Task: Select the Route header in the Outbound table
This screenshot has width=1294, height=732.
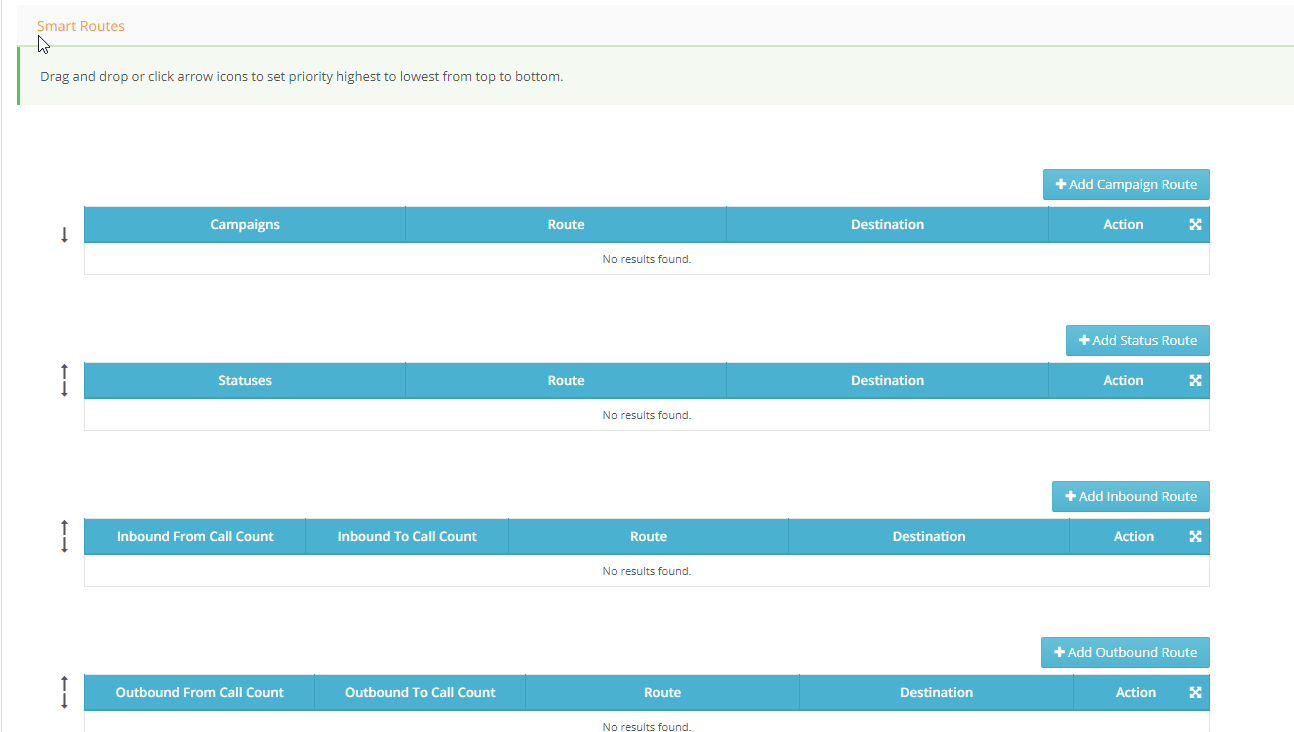Action: 663,692
